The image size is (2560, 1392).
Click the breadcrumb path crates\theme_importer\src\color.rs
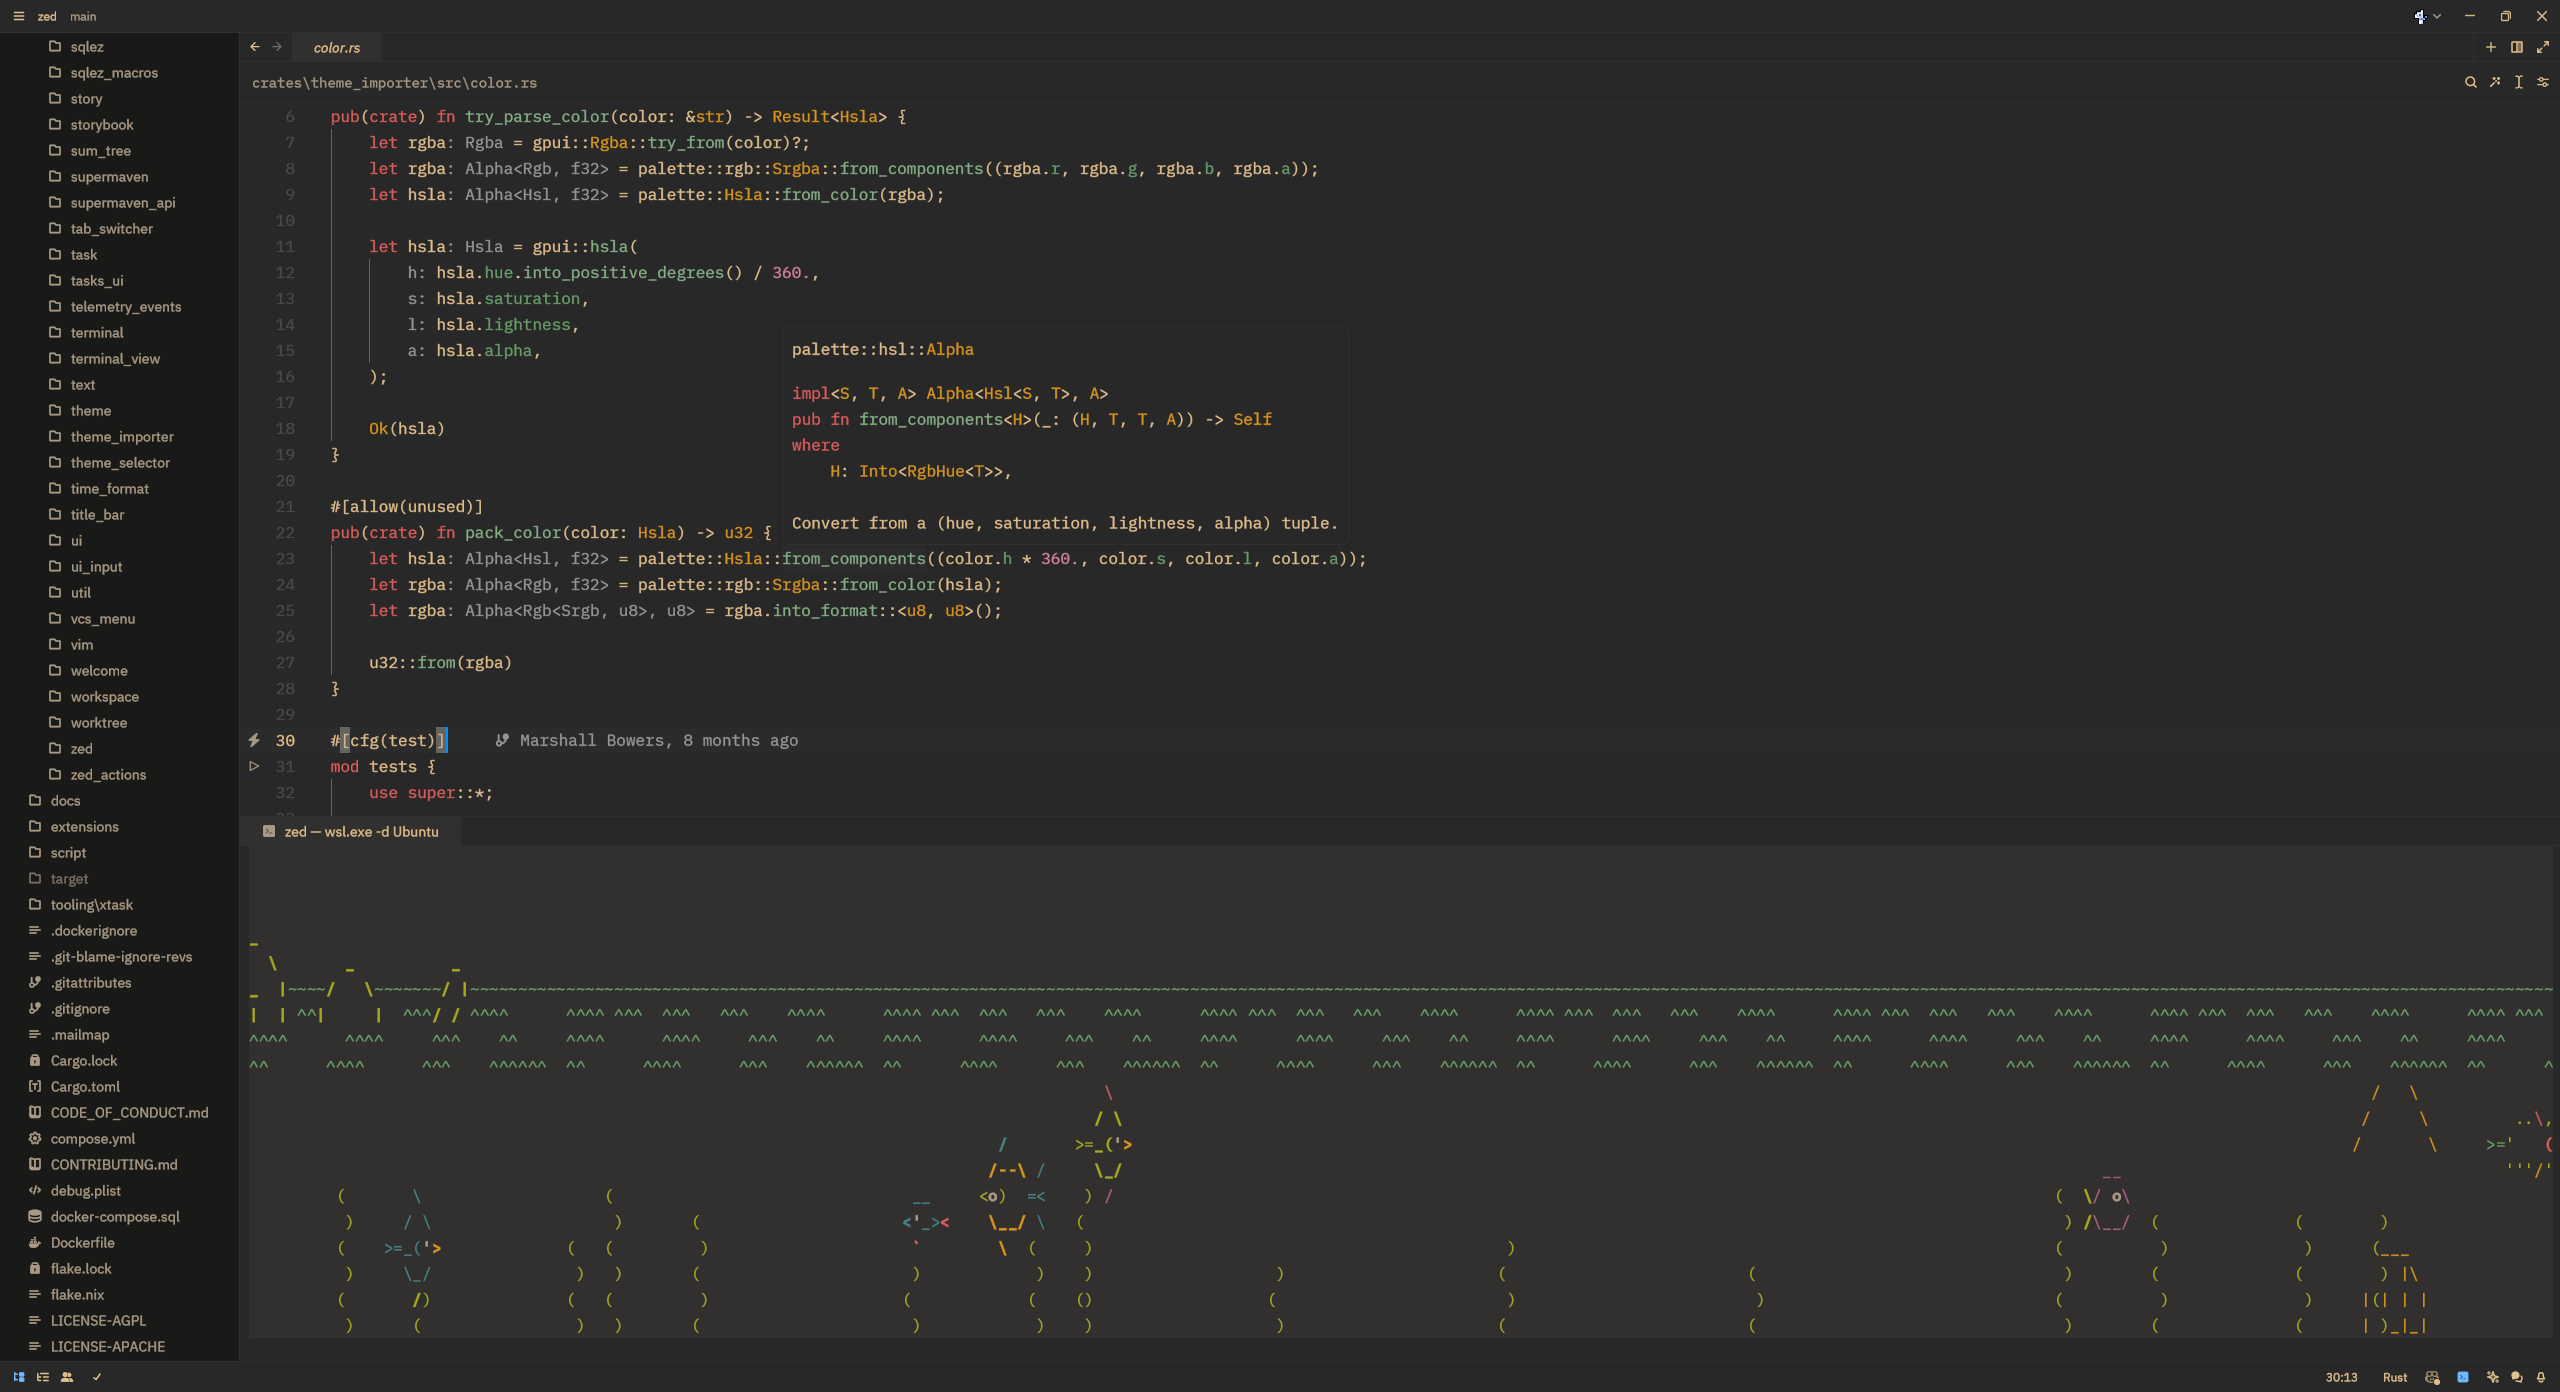coord(394,83)
